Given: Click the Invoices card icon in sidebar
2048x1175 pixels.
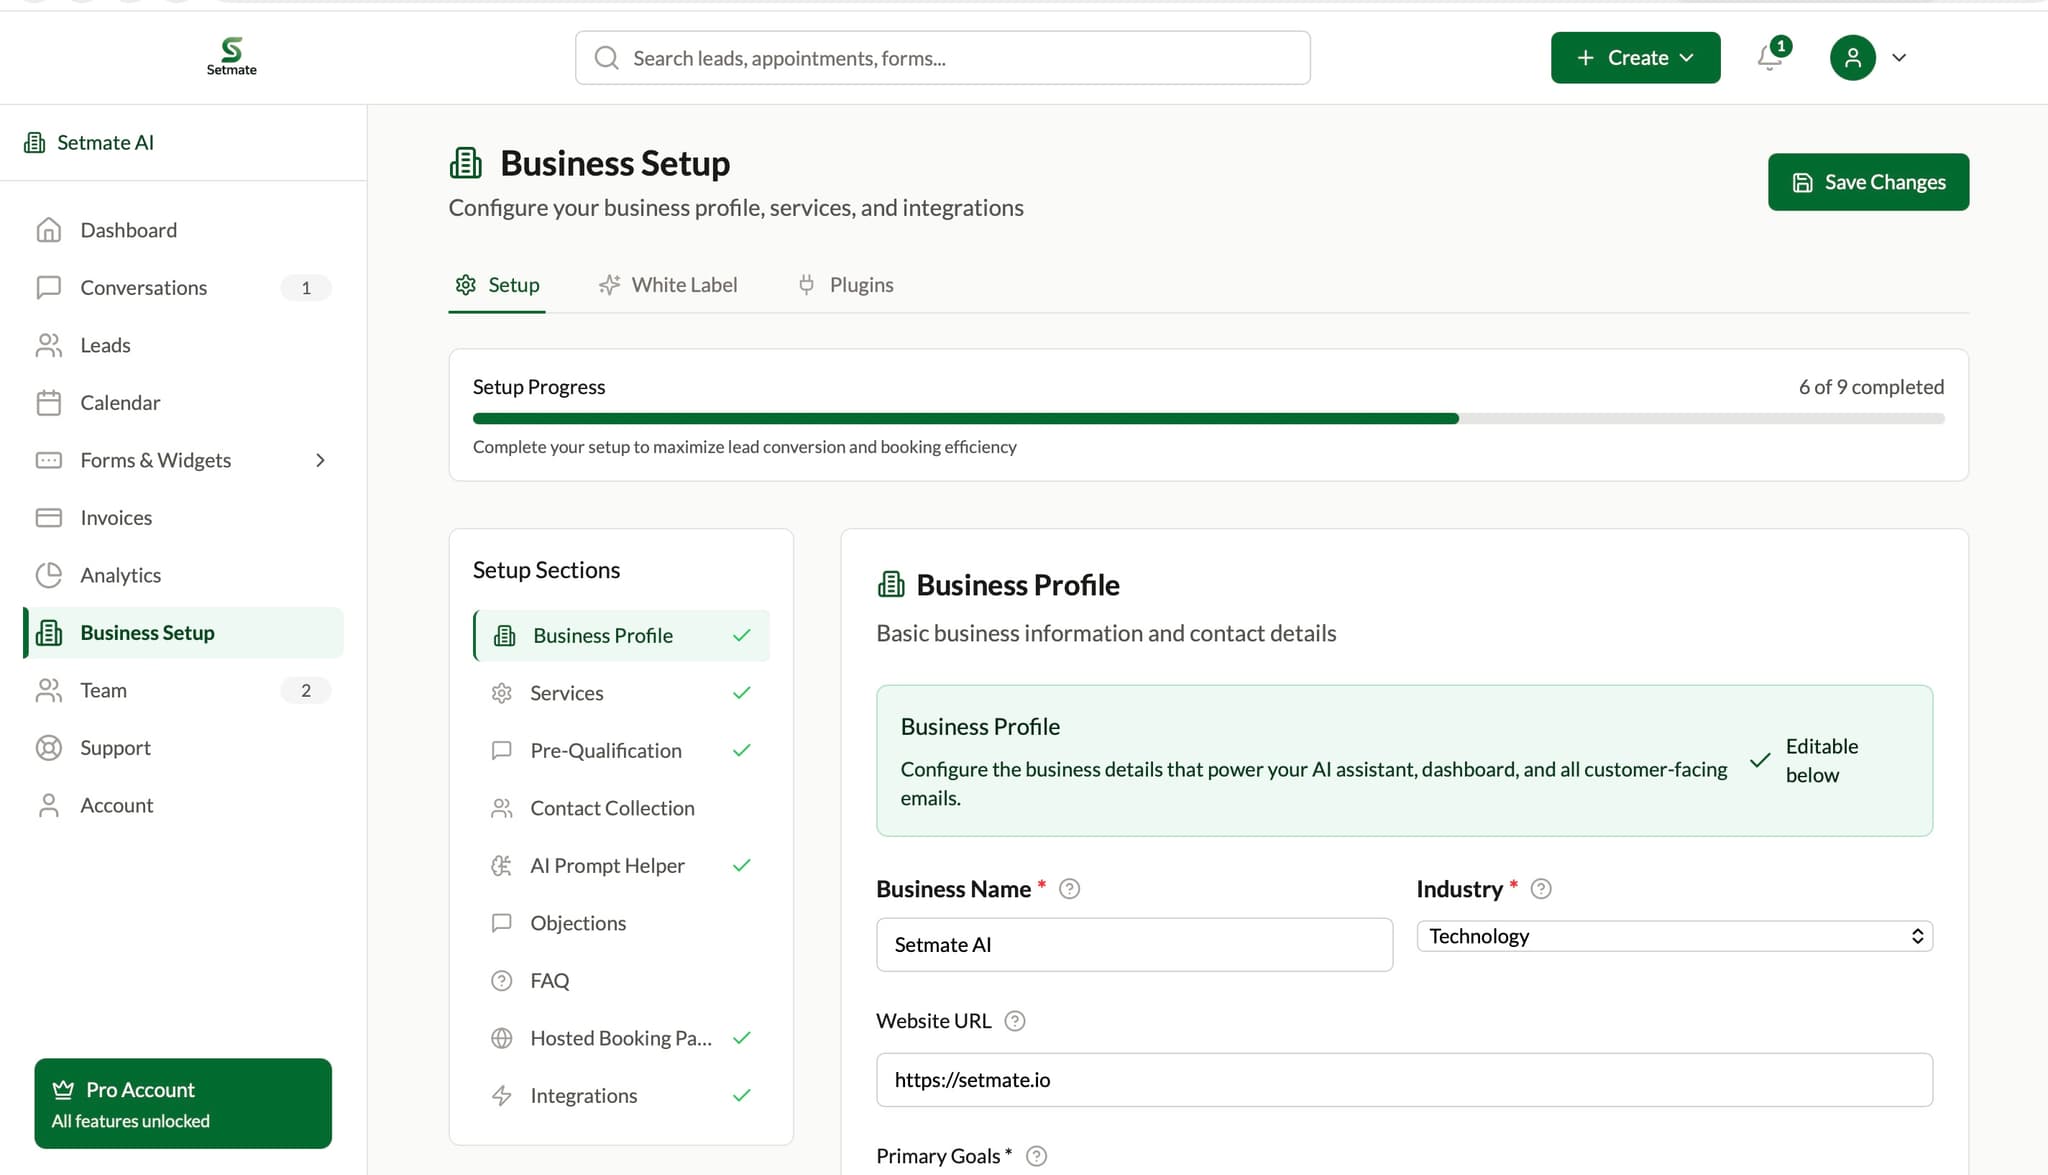Looking at the screenshot, I should point(49,517).
